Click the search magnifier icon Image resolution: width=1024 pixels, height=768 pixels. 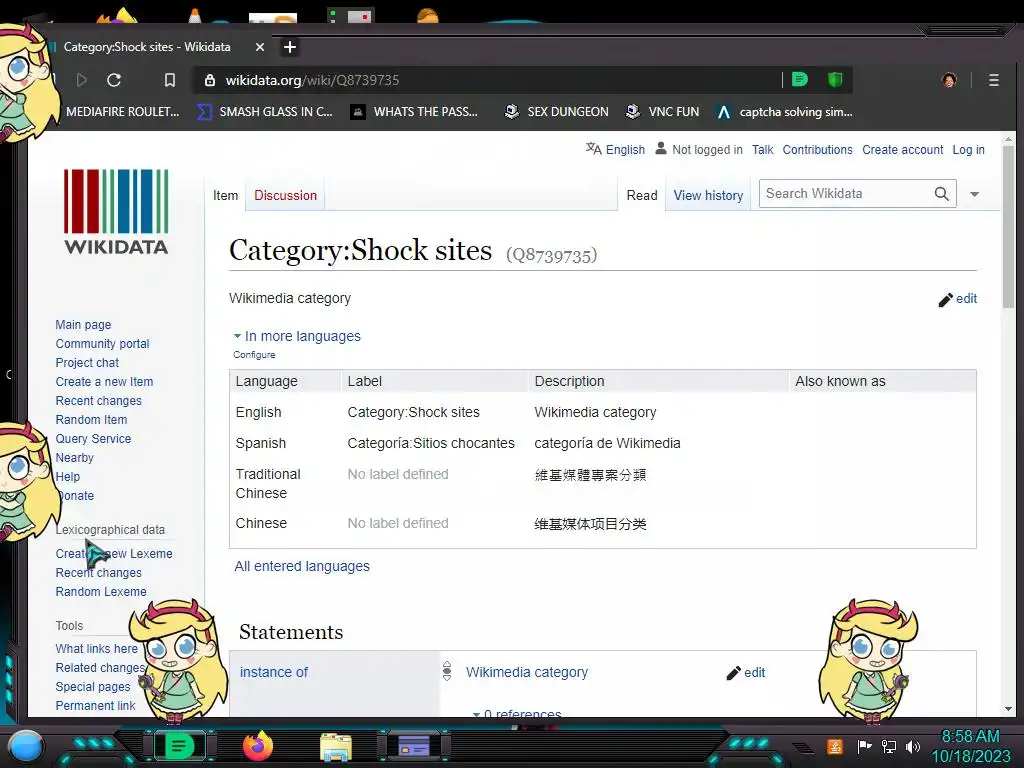[x=941, y=193]
